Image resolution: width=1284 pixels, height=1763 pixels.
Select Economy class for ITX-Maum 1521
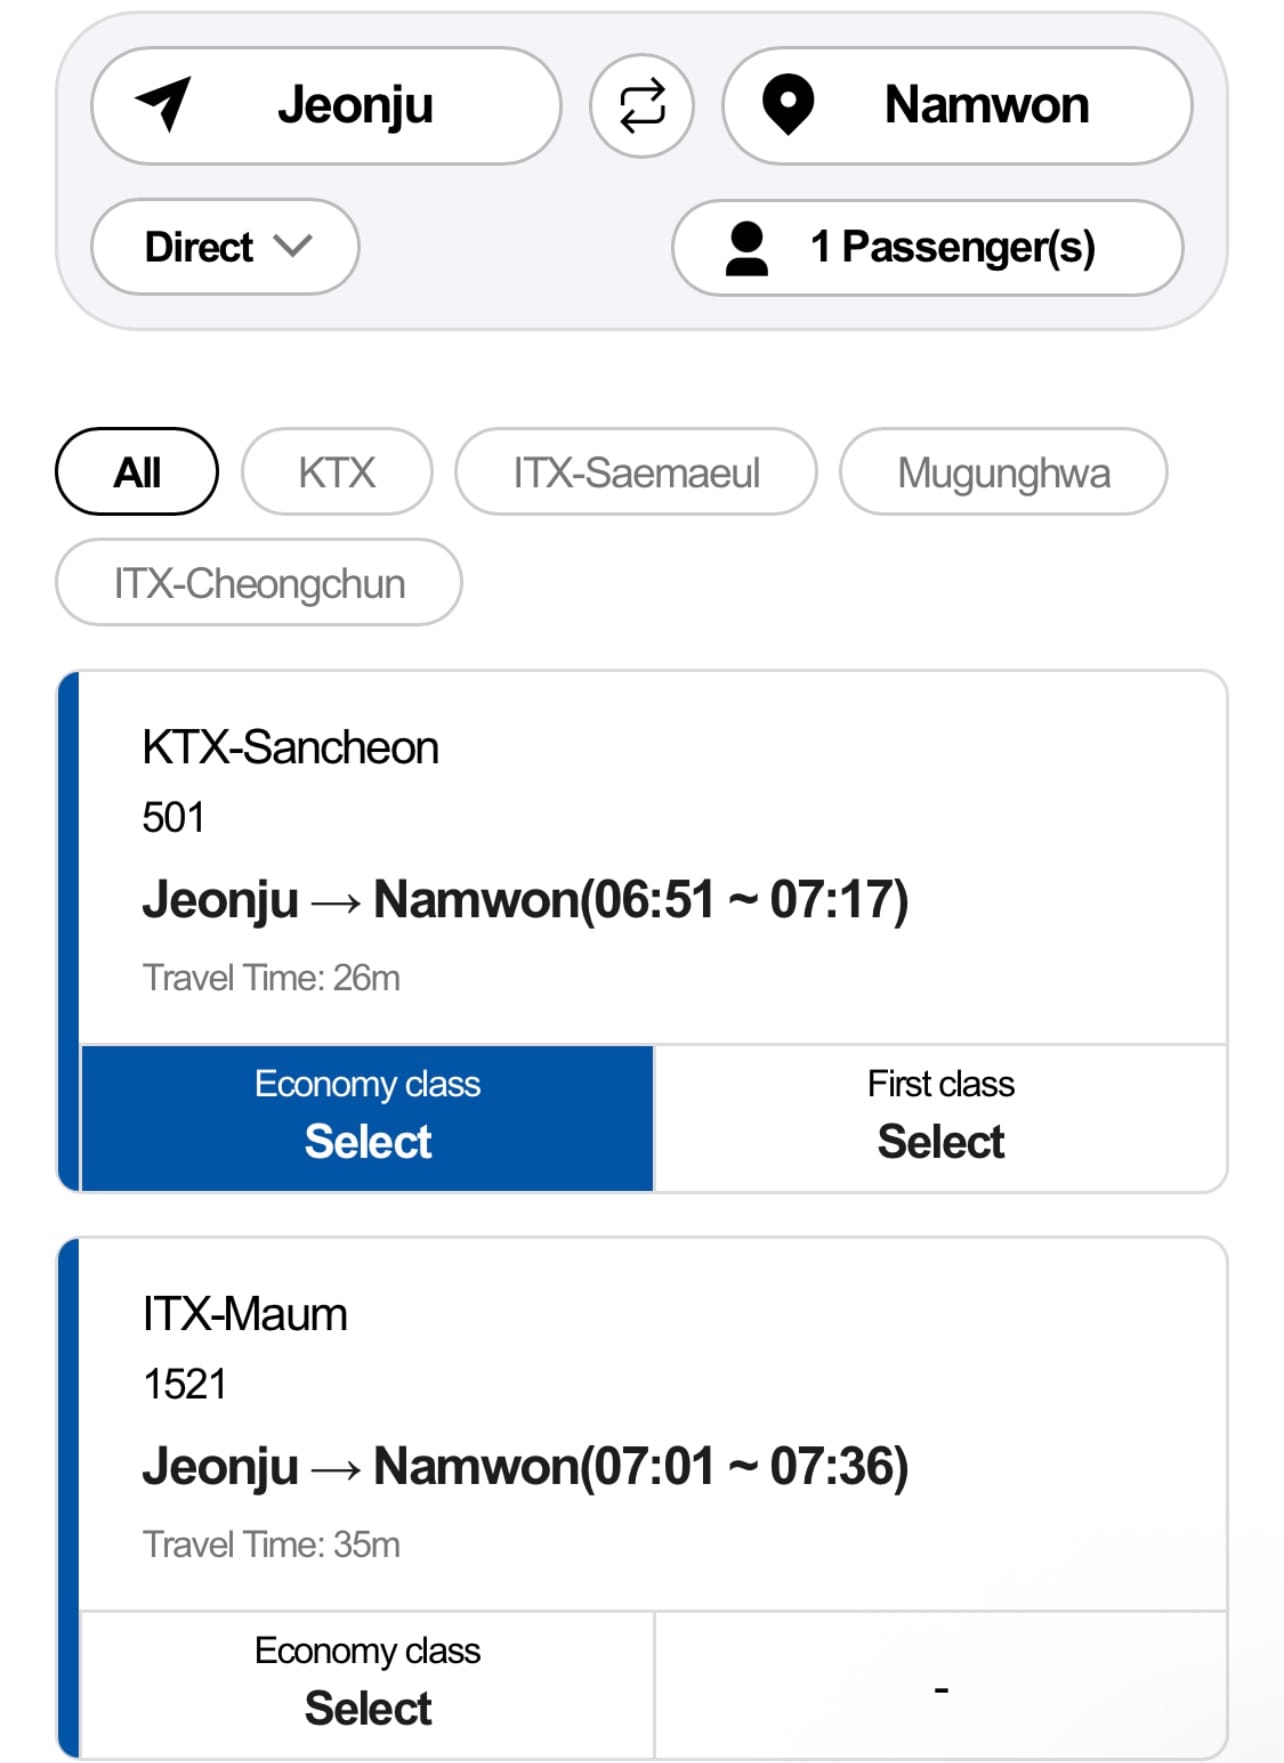coord(367,1685)
